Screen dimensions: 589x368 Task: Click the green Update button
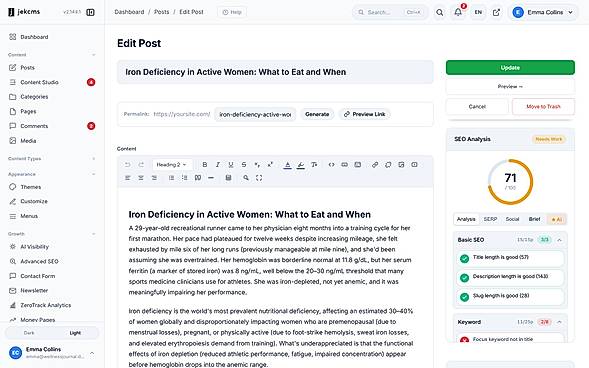[x=510, y=68]
